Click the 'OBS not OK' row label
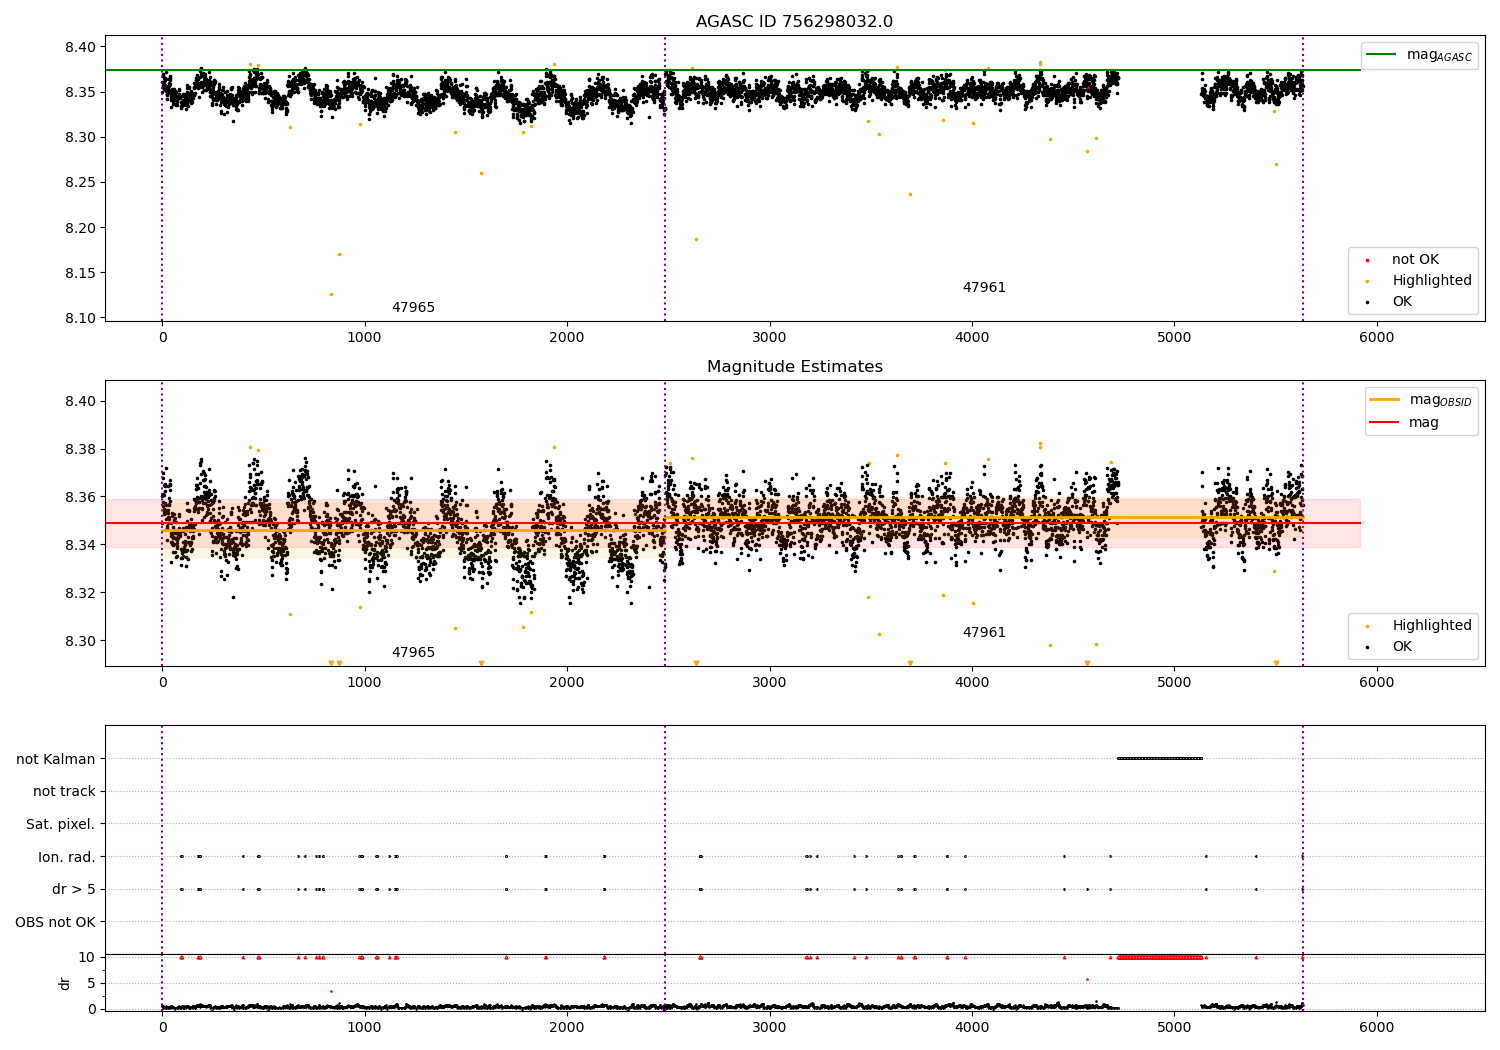Screen dimensions: 1500x1050 coord(56,922)
